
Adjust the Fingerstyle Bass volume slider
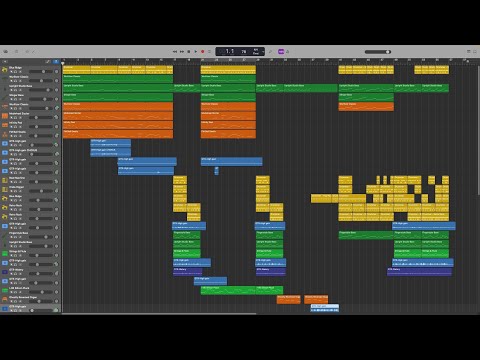[41, 237]
